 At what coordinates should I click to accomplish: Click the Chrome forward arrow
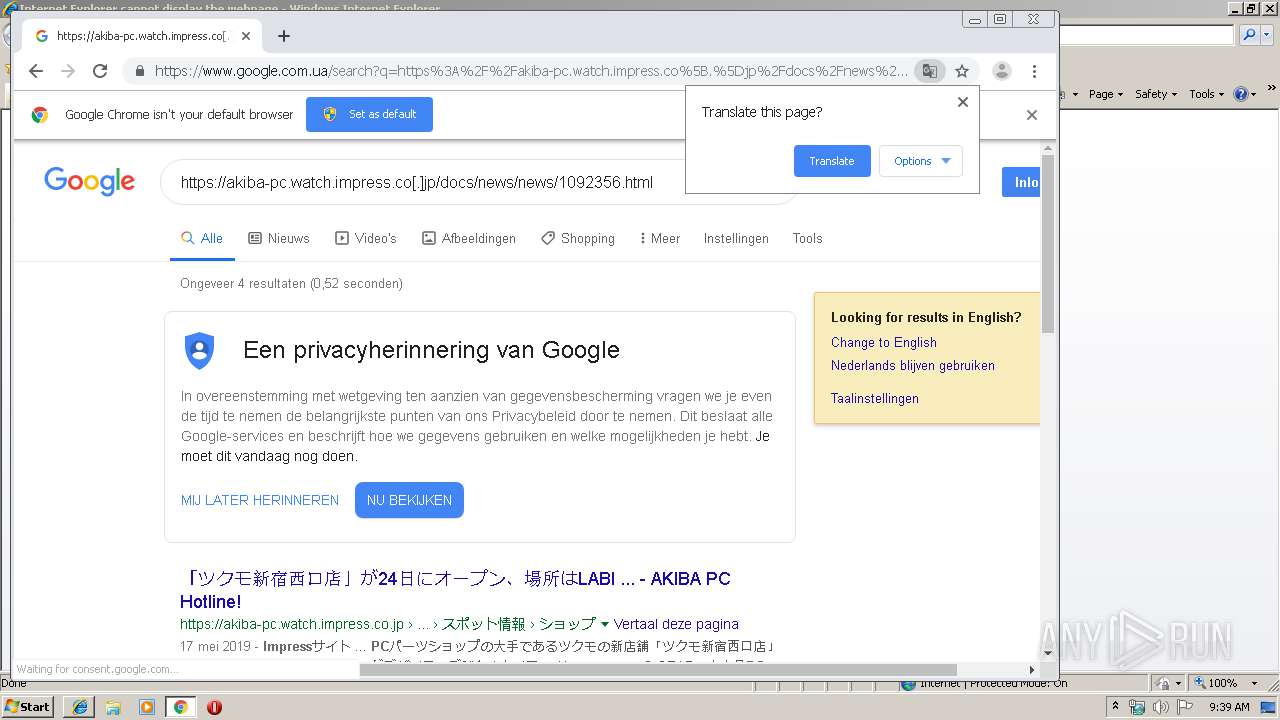[x=68, y=71]
